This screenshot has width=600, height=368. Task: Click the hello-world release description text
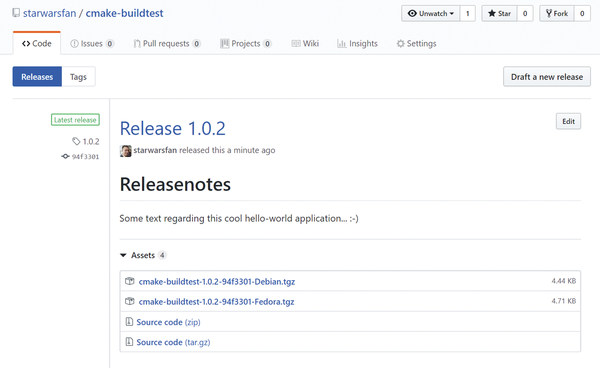coord(239,218)
